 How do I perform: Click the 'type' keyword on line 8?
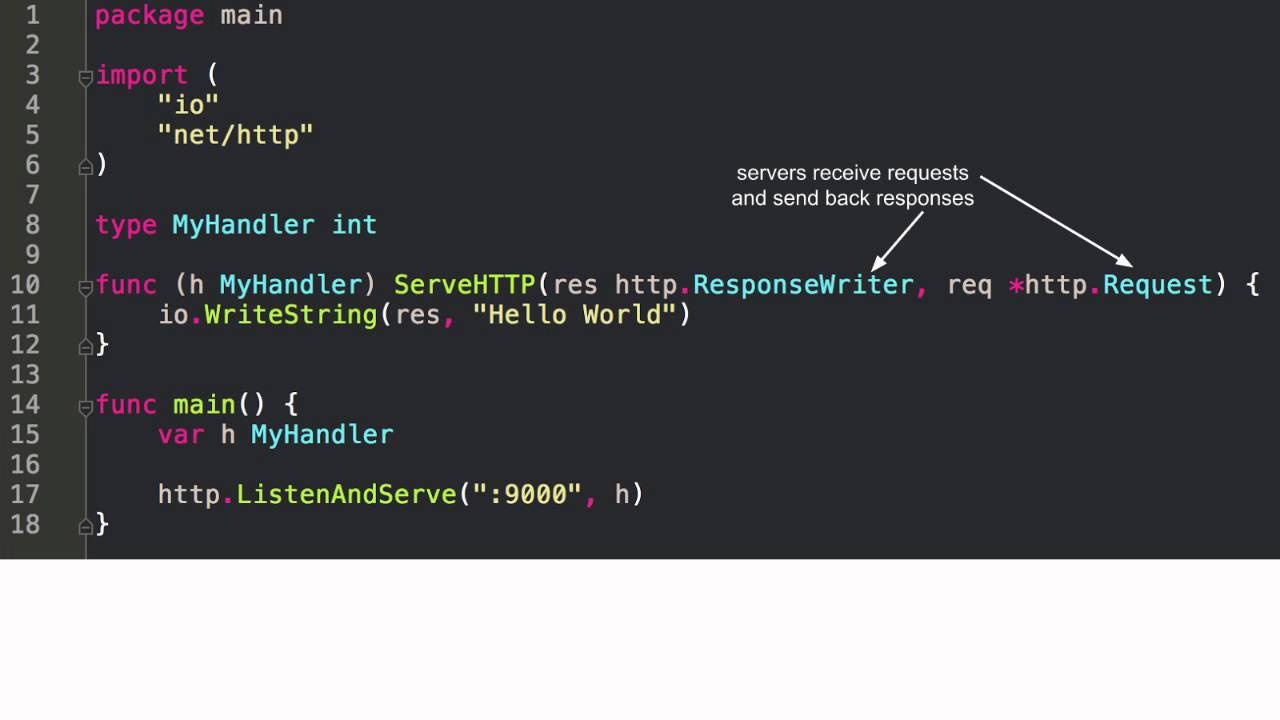point(126,225)
